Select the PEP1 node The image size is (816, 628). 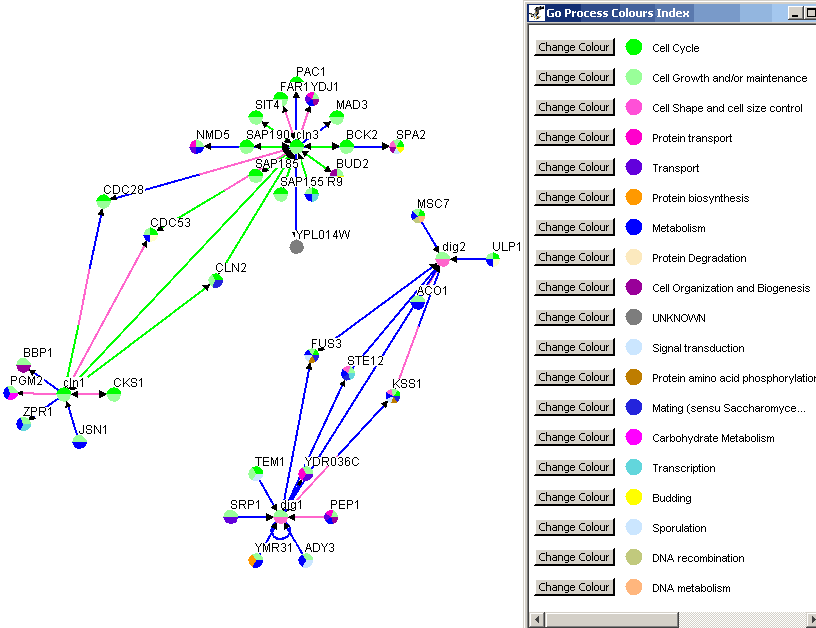click(x=331, y=517)
